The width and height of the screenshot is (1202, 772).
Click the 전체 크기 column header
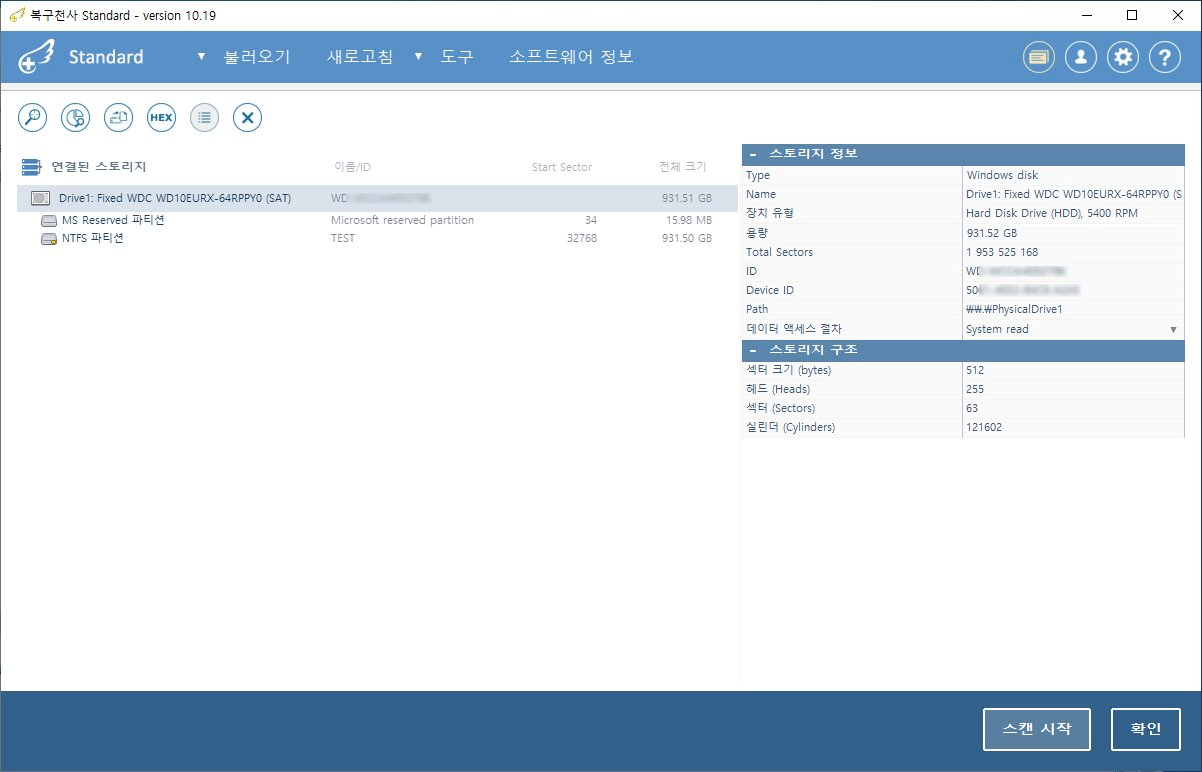coord(683,167)
